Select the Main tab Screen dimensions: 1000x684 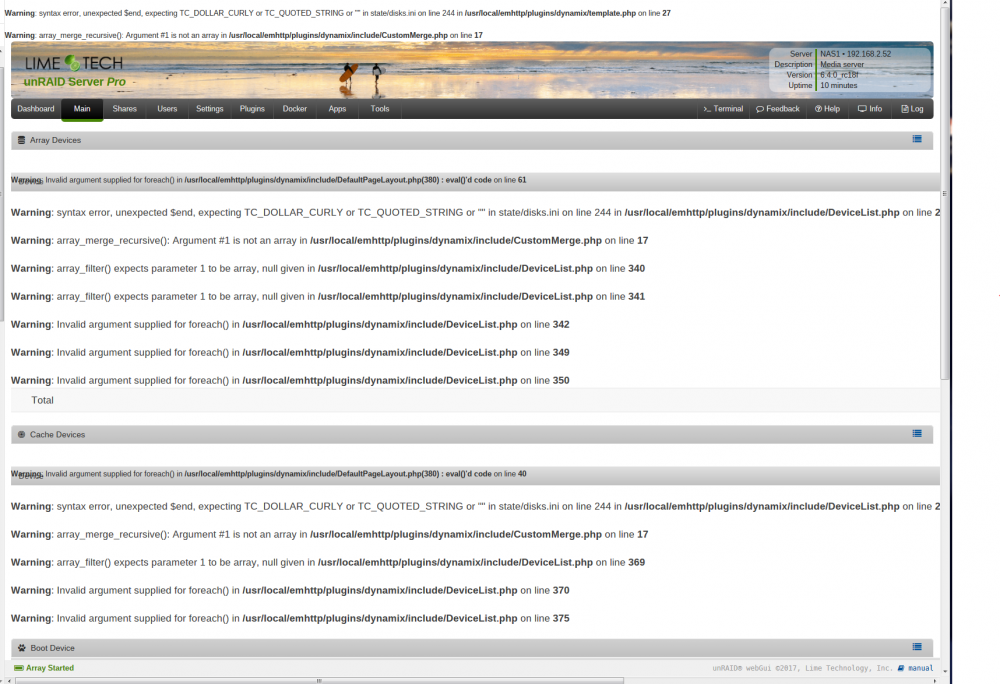coord(82,109)
